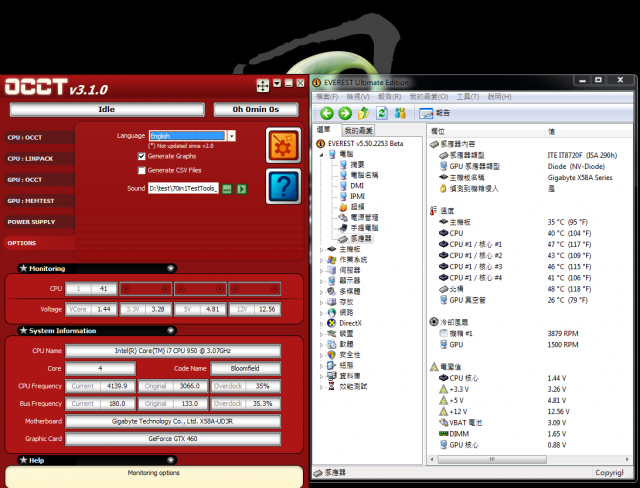Play the selected sound file
This screenshot has width=640, height=488.
pos(242,189)
